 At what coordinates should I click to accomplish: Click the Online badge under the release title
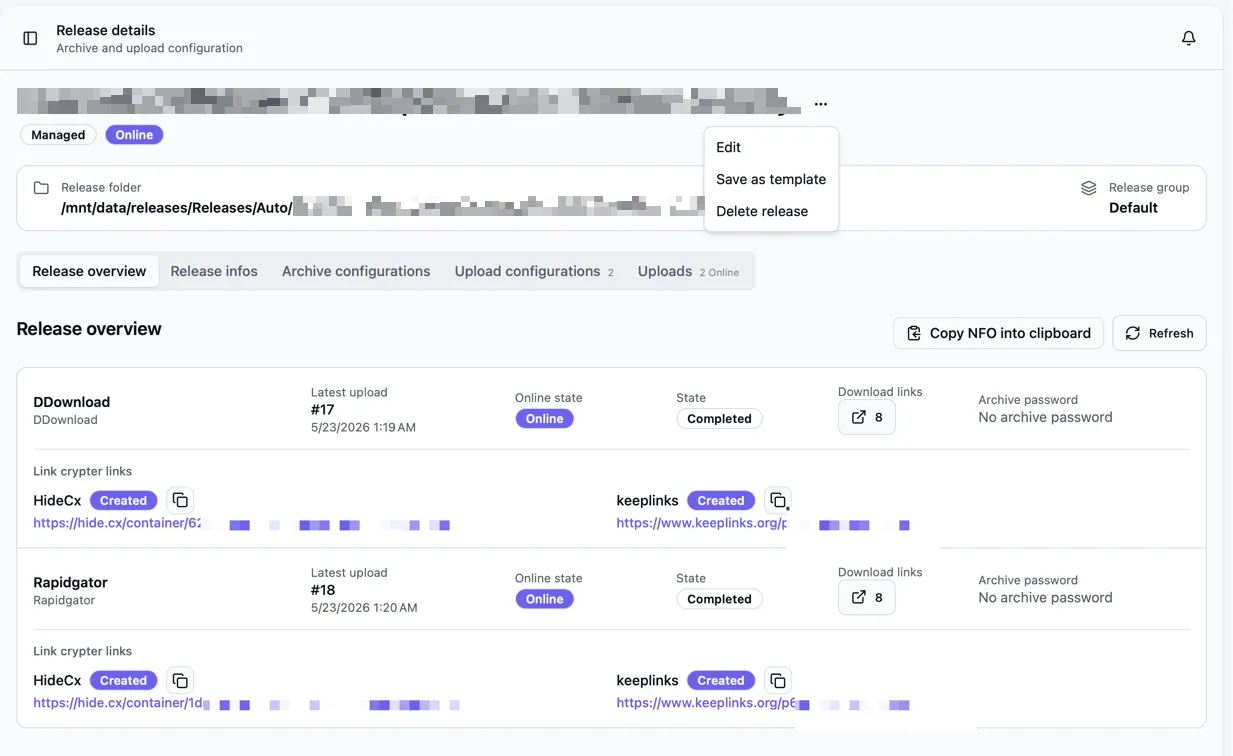(134, 135)
